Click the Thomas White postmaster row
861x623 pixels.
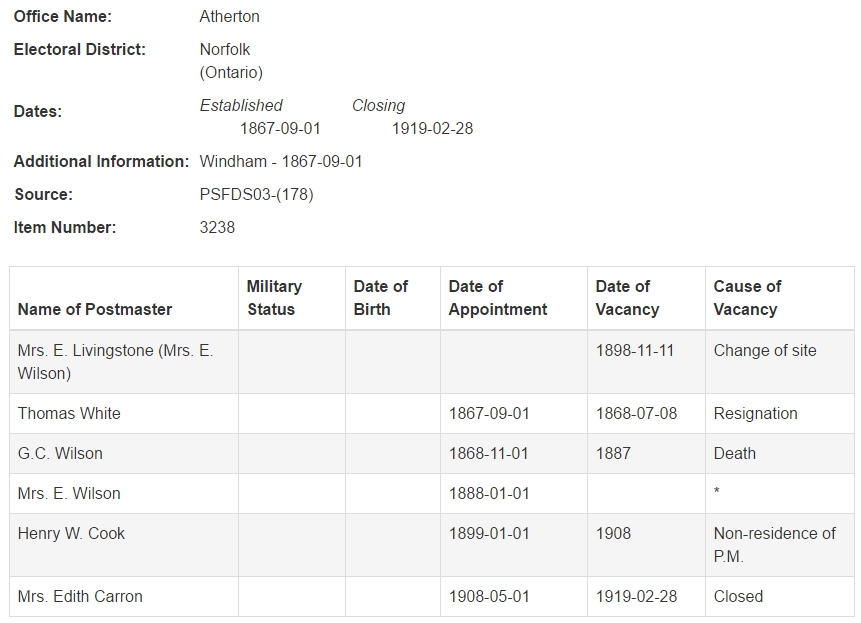432,413
